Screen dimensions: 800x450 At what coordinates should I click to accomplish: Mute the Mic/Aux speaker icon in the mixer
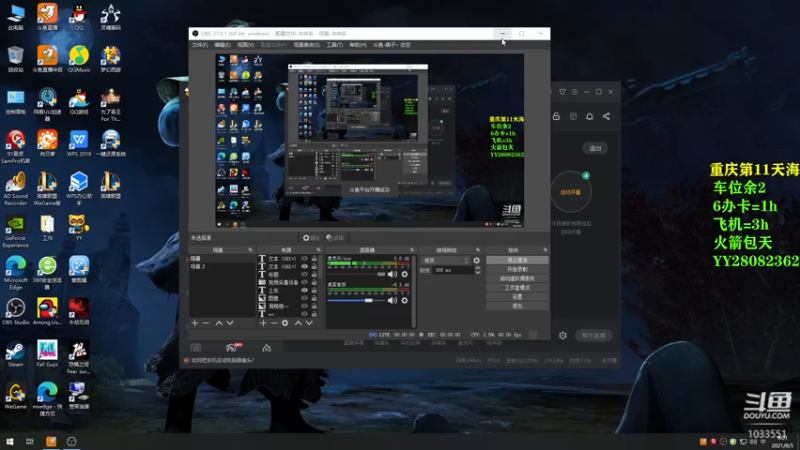click(x=392, y=274)
